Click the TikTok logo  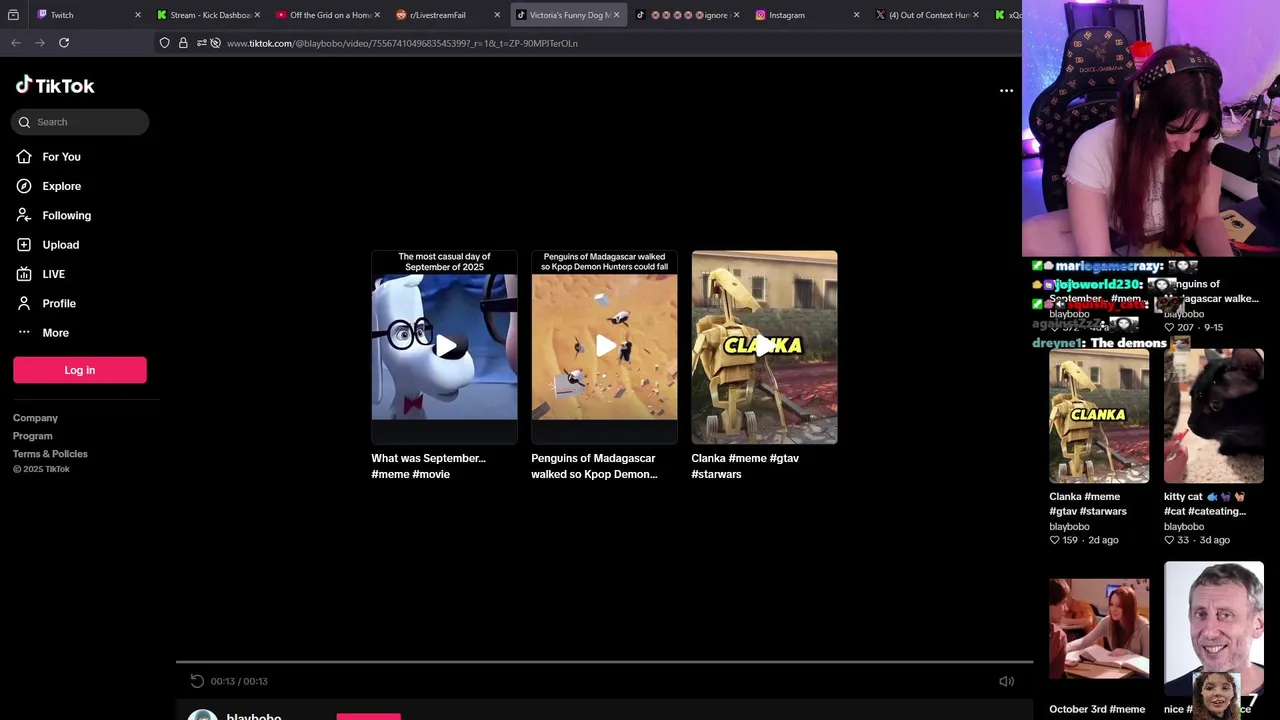55,86
